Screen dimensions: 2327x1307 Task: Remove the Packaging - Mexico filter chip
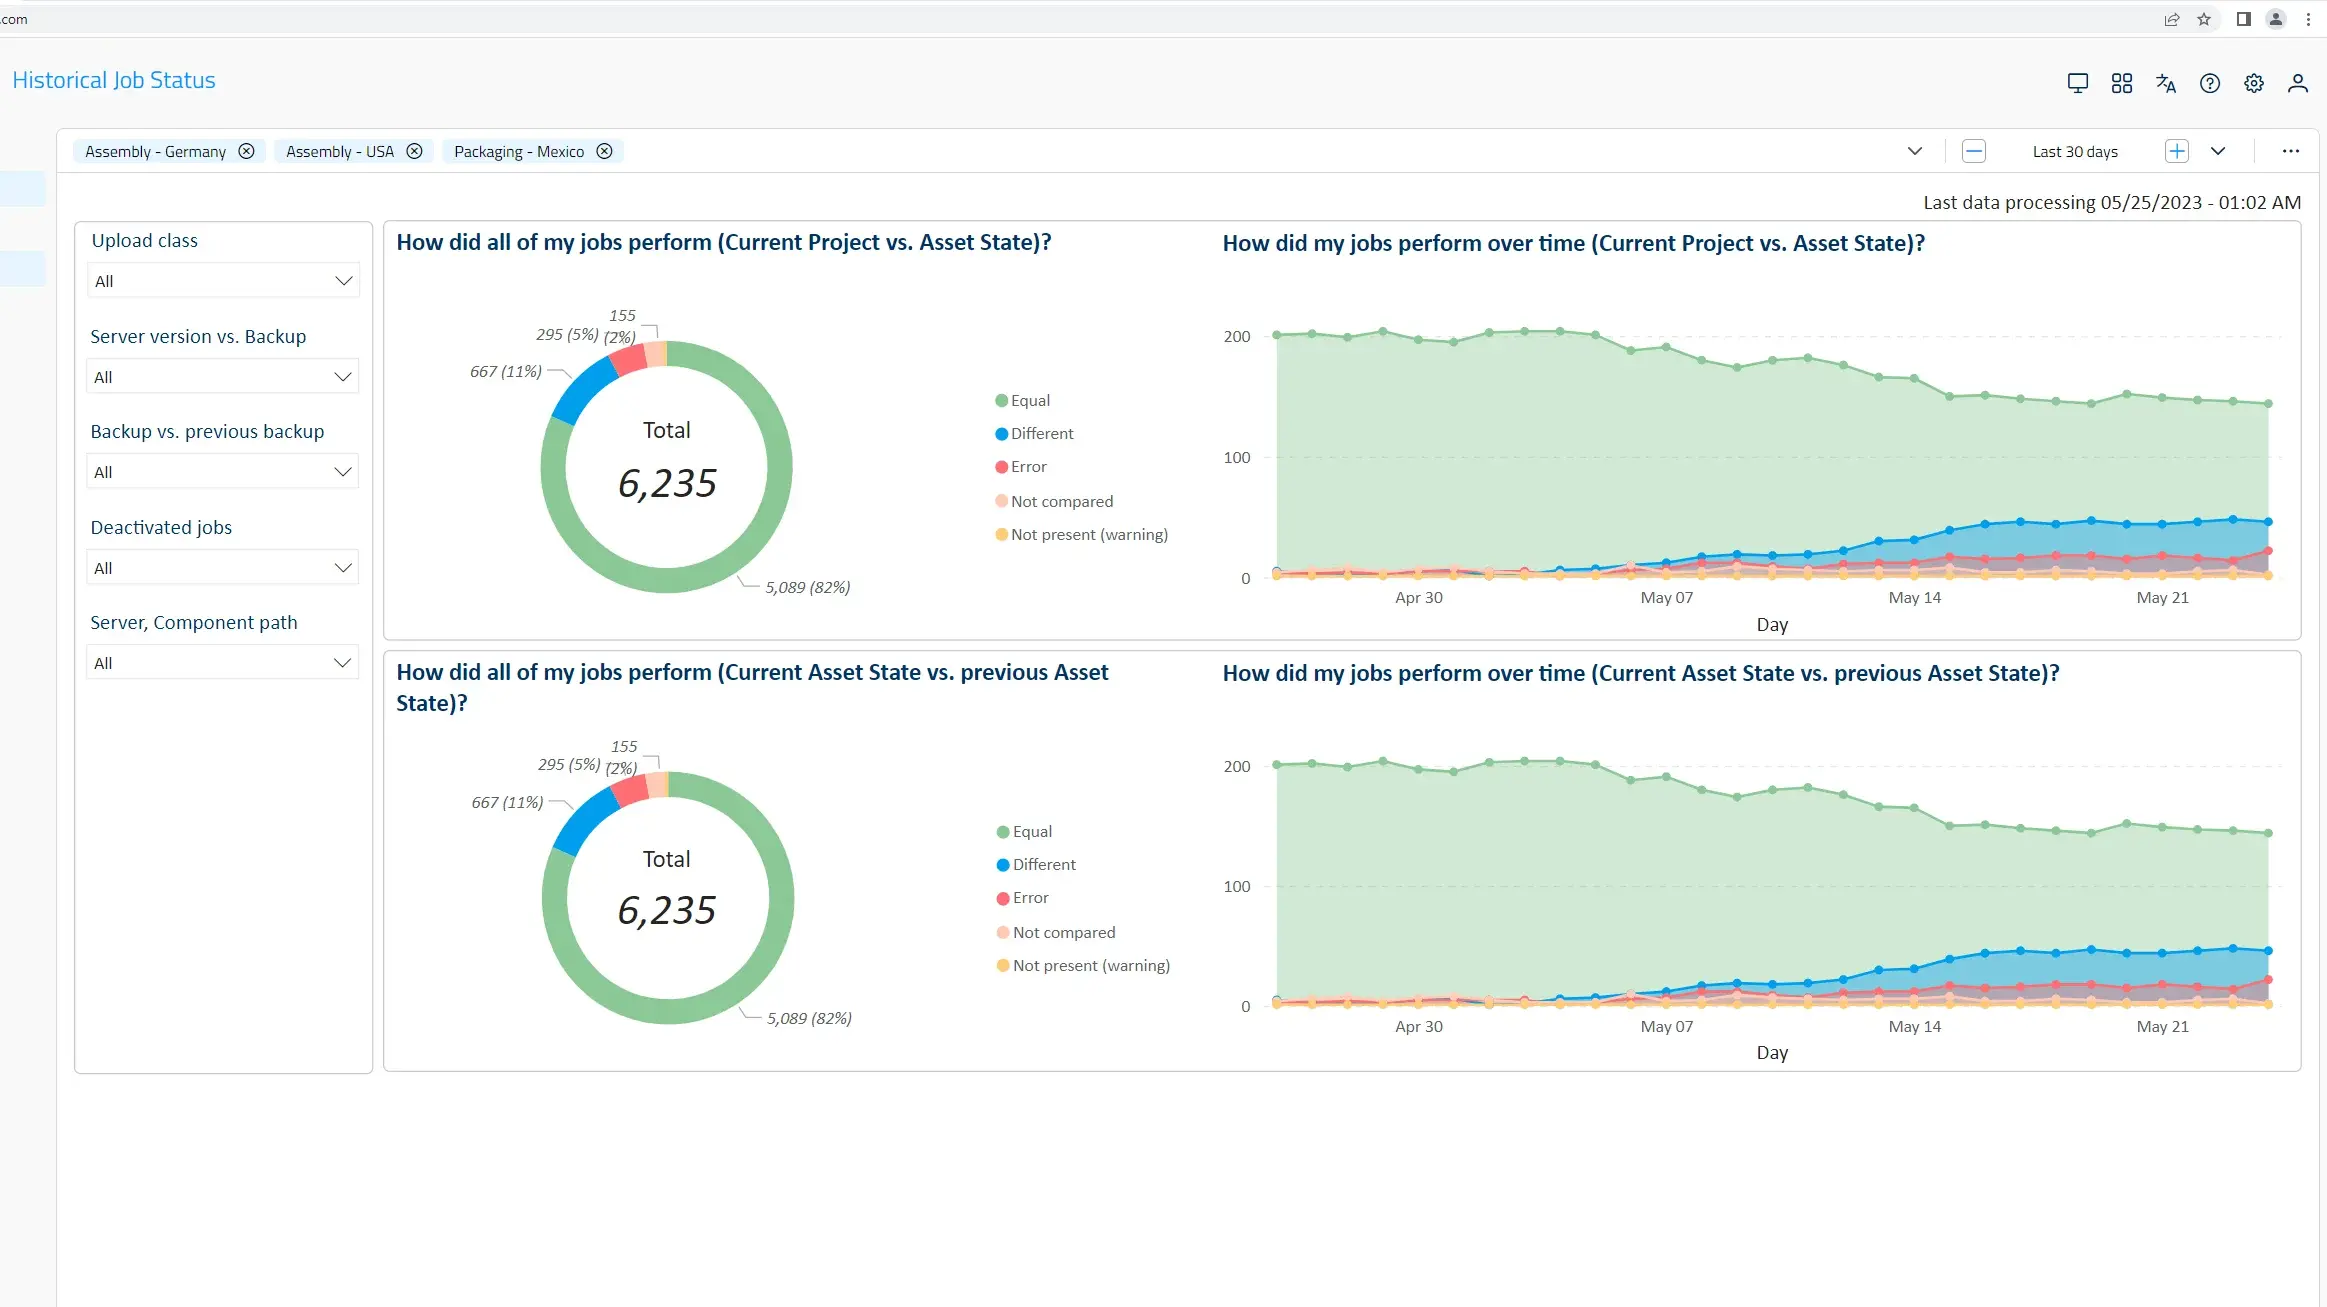(x=604, y=151)
